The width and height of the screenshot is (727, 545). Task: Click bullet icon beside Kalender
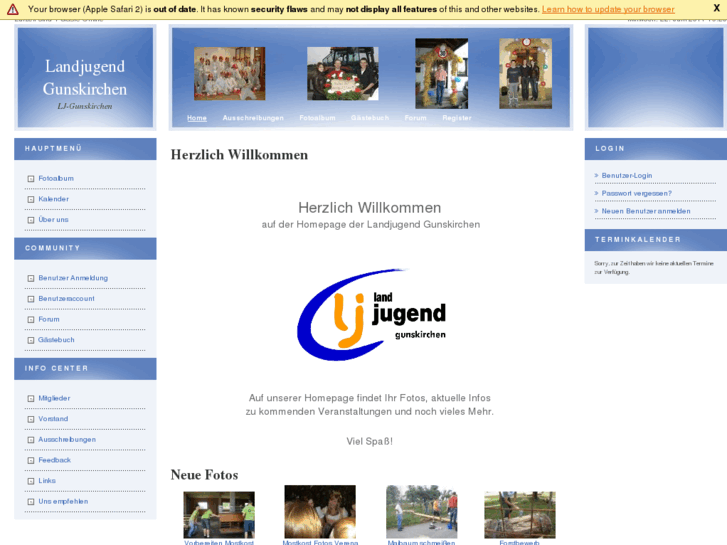[x=31, y=199]
